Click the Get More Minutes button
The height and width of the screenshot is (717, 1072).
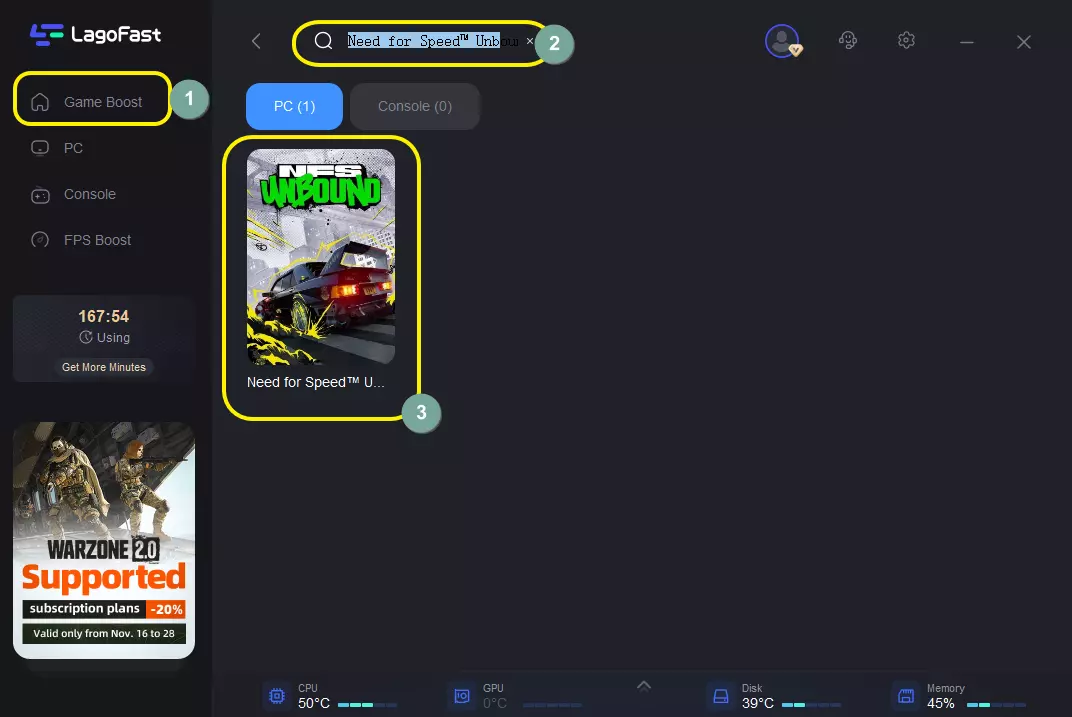[x=103, y=367]
